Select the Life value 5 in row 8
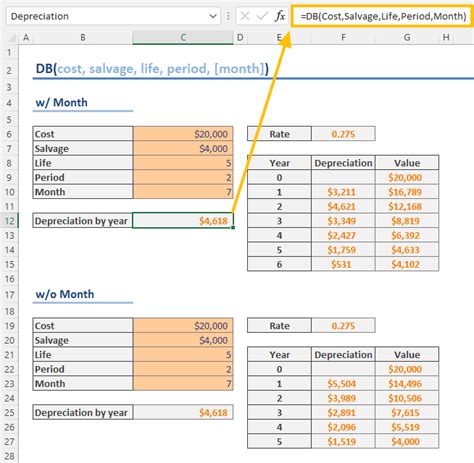This screenshot has height=463, width=474. (183, 163)
